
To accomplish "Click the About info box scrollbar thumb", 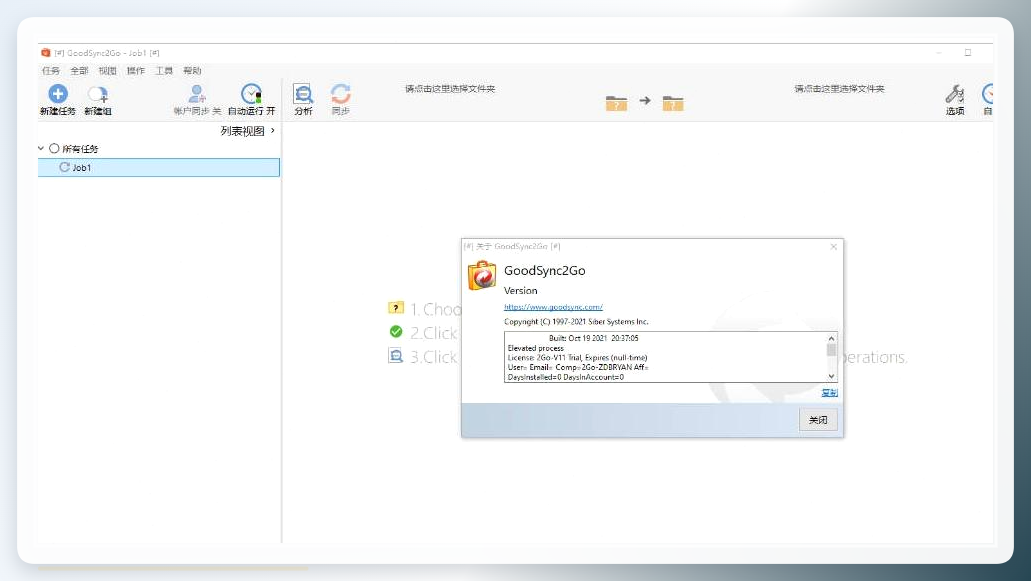I will point(831,350).
